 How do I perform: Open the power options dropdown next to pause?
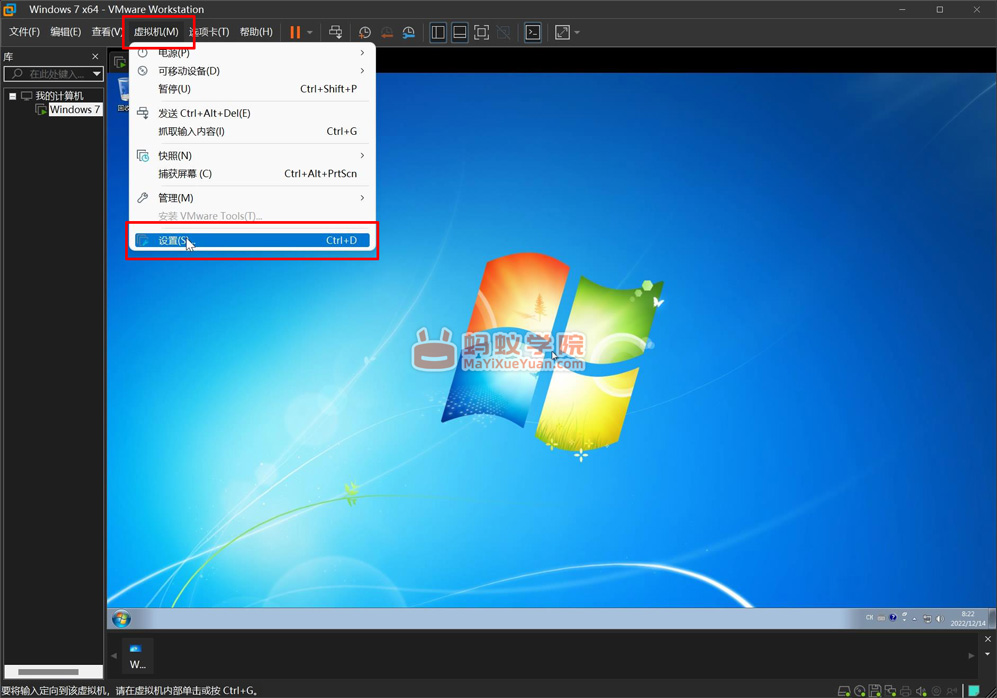click(310, 32)
